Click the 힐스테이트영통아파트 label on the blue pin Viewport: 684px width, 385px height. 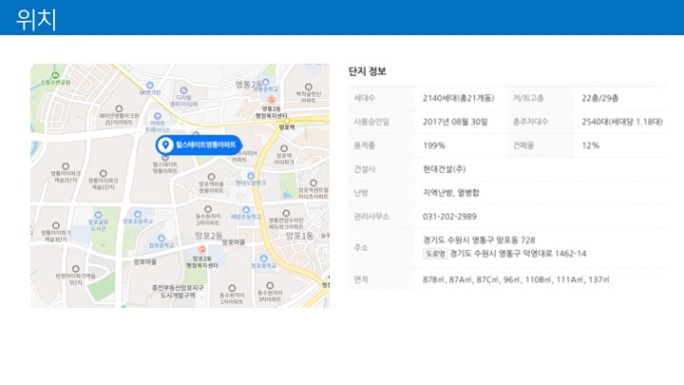pyautogui.click(x=206, y=145)
